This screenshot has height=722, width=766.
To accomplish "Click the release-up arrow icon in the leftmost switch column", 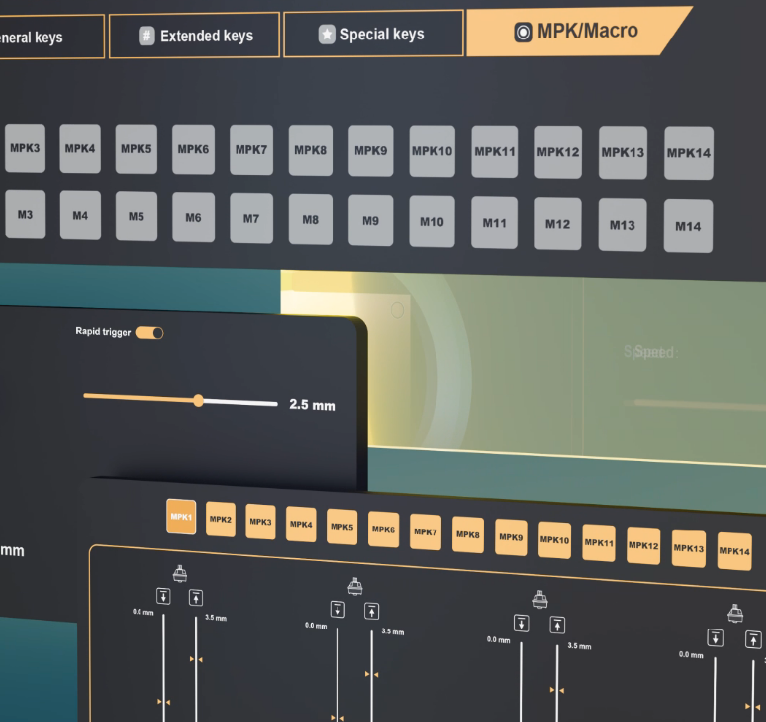I will point(196,597).
